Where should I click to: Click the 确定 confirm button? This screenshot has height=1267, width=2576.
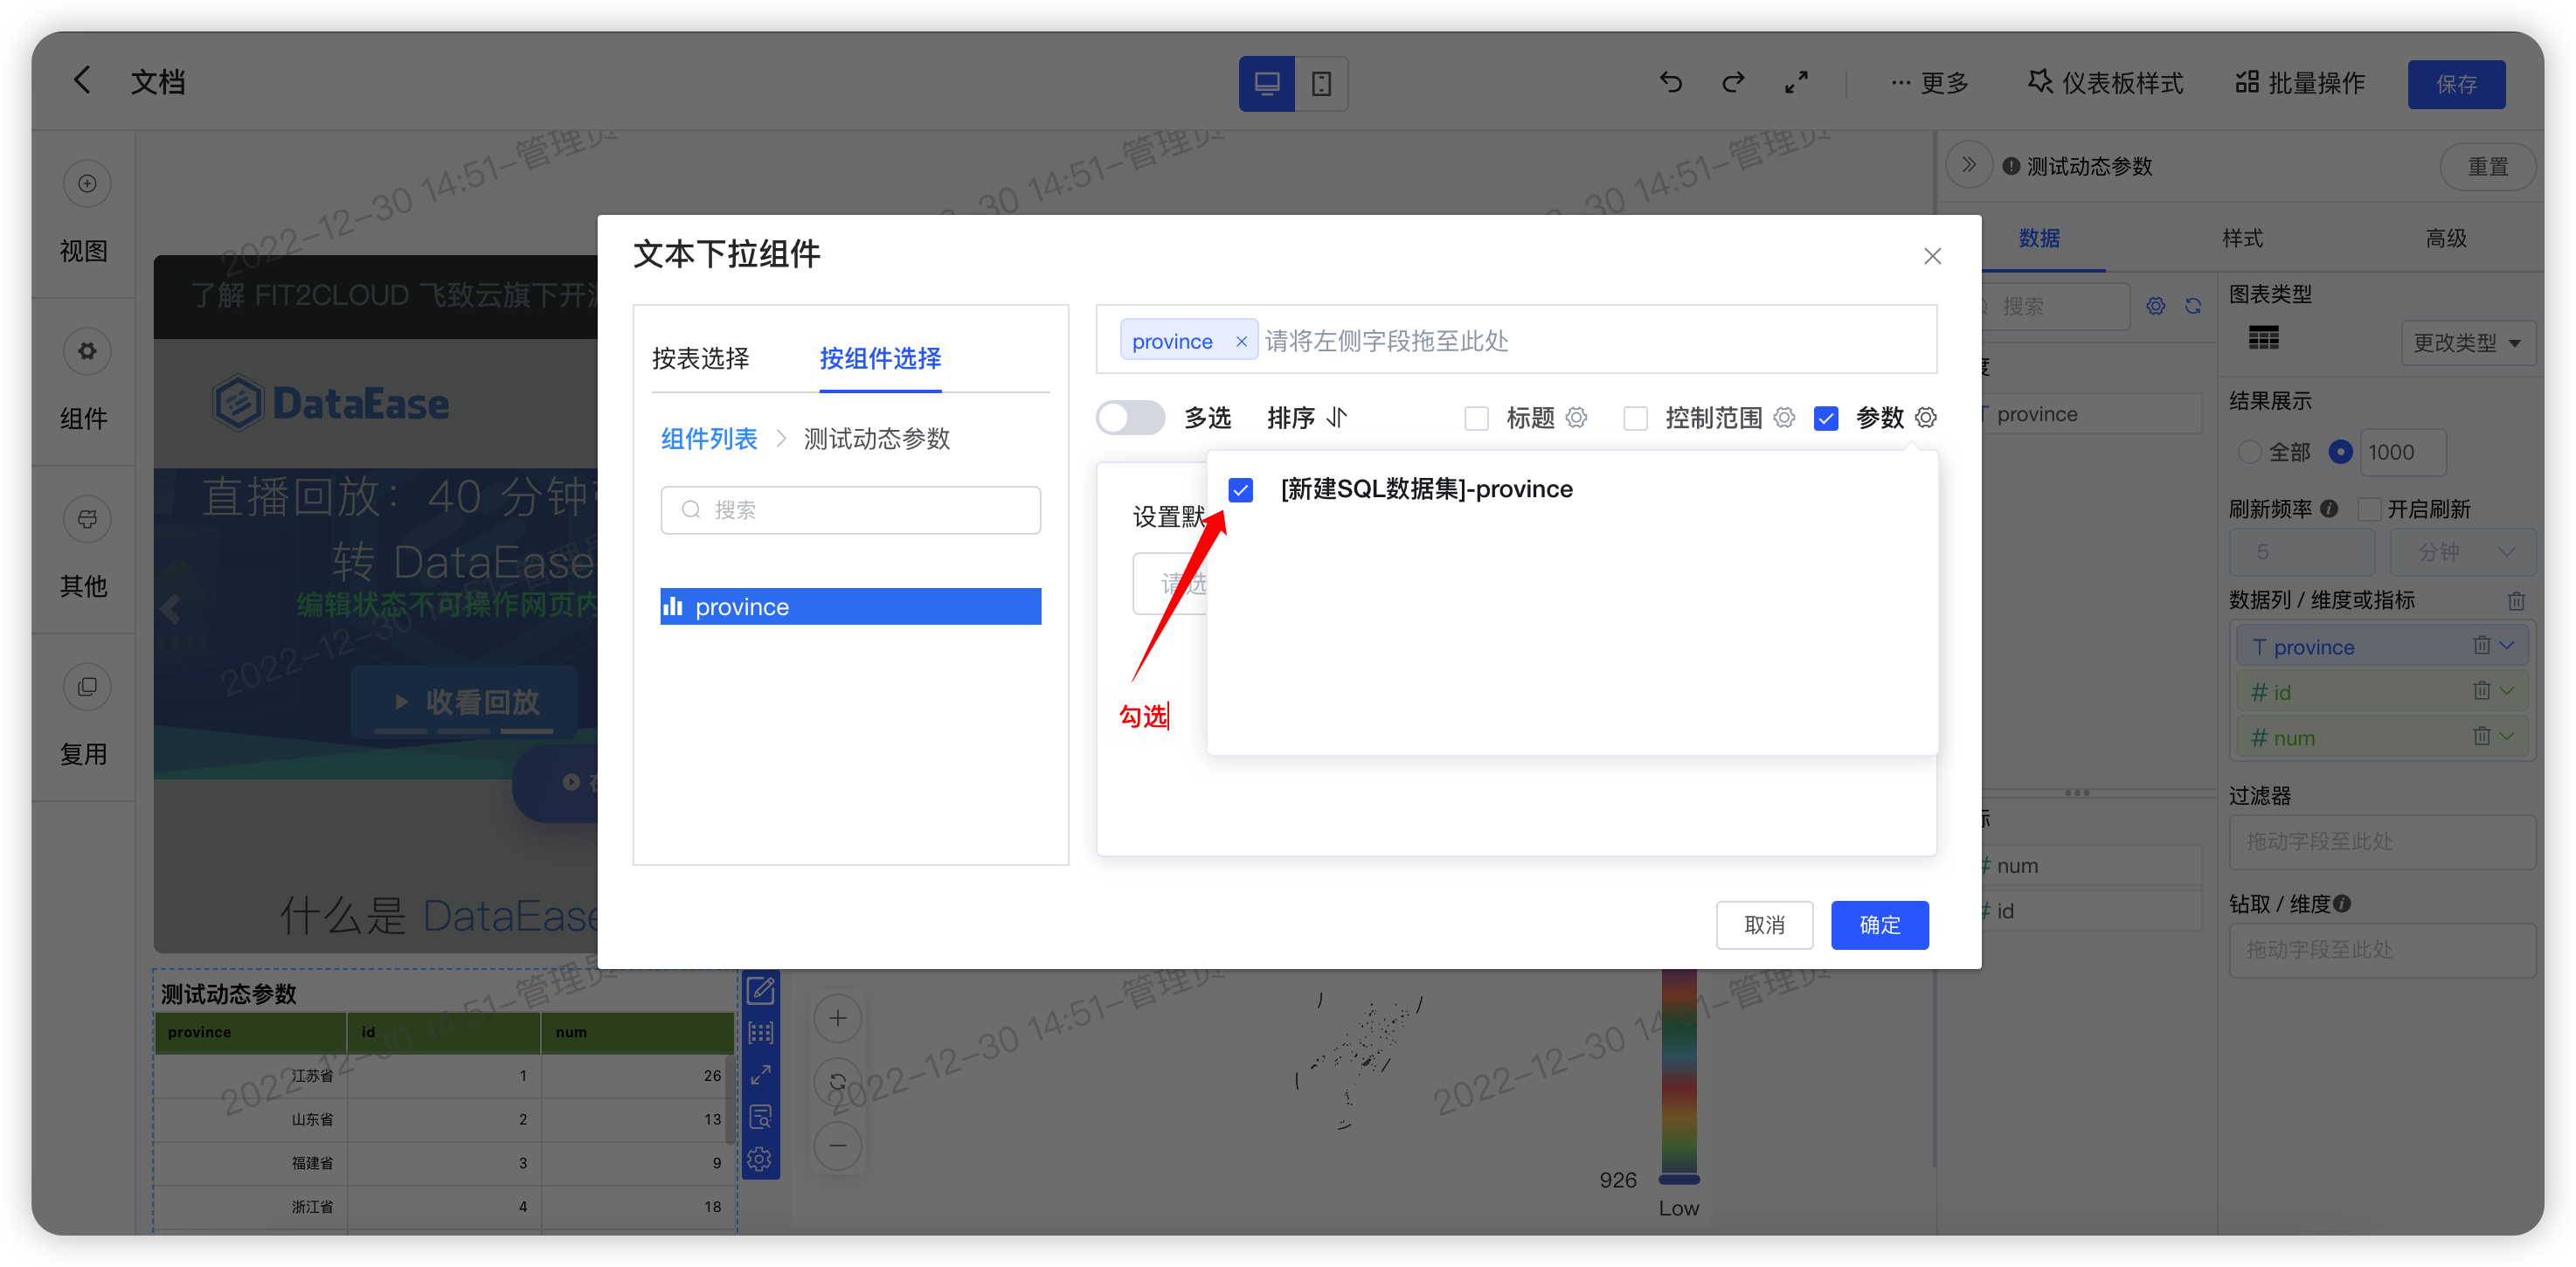[1879, 925]
